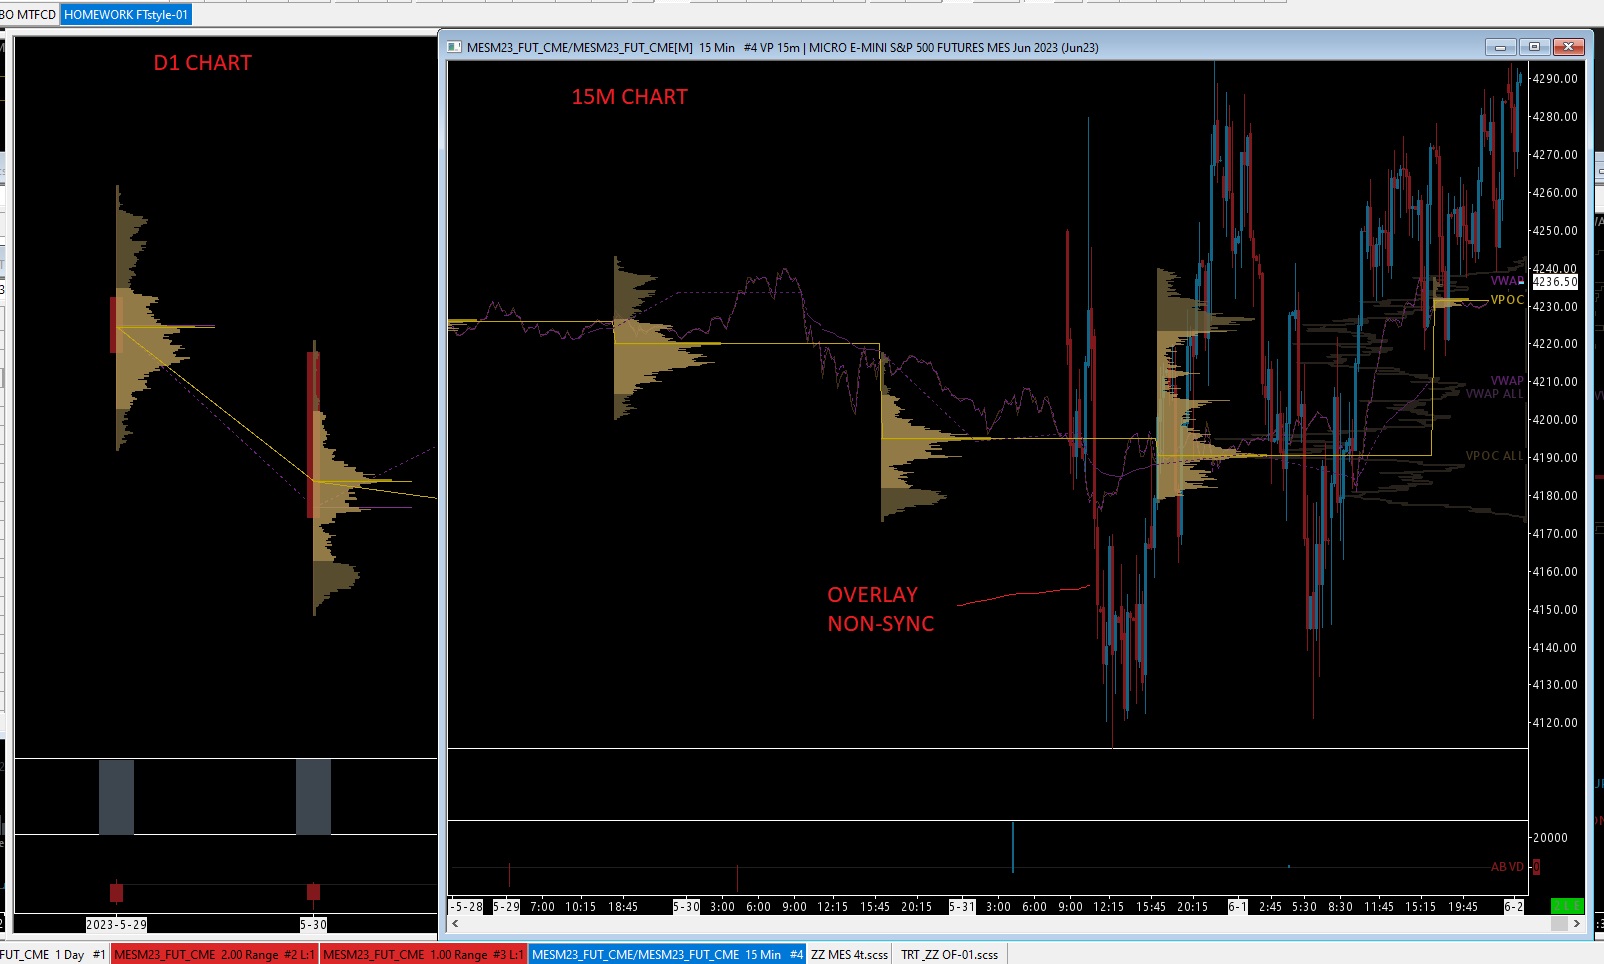Open the 2.00 Range #2 chart tab
1604x964 pixels.
click(214, 955)
